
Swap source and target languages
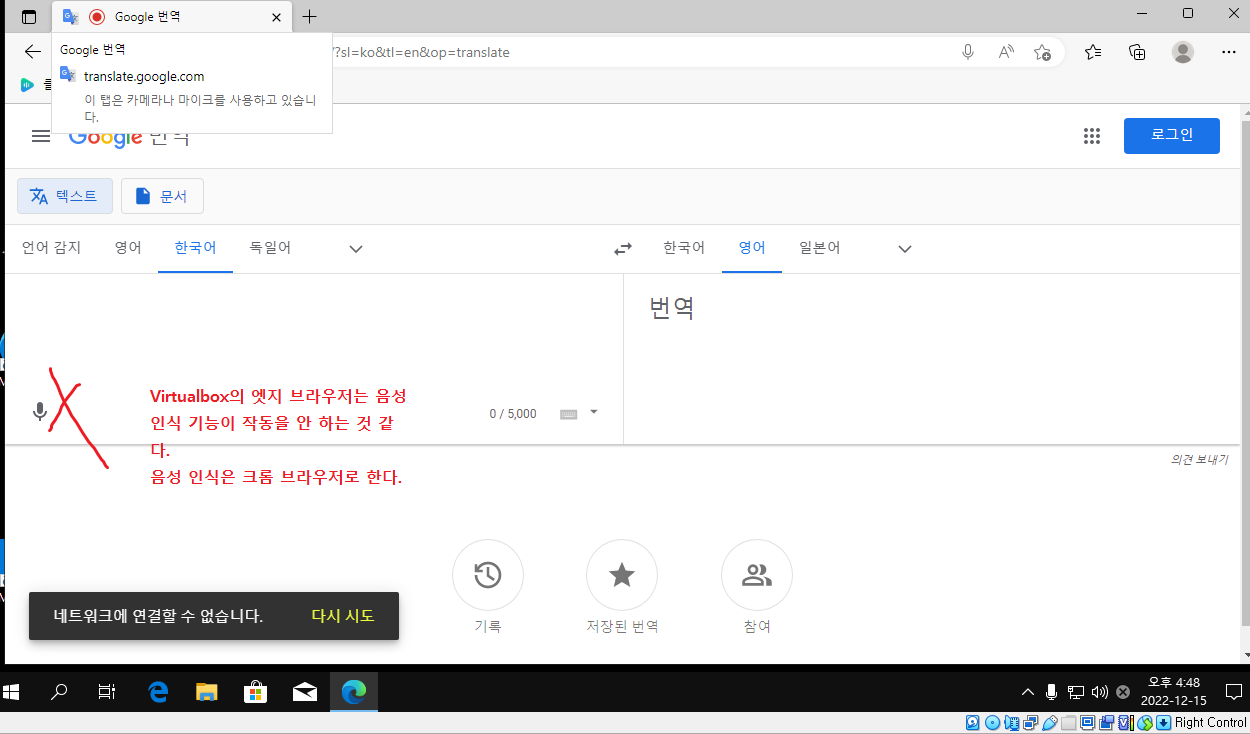(623, 249)
